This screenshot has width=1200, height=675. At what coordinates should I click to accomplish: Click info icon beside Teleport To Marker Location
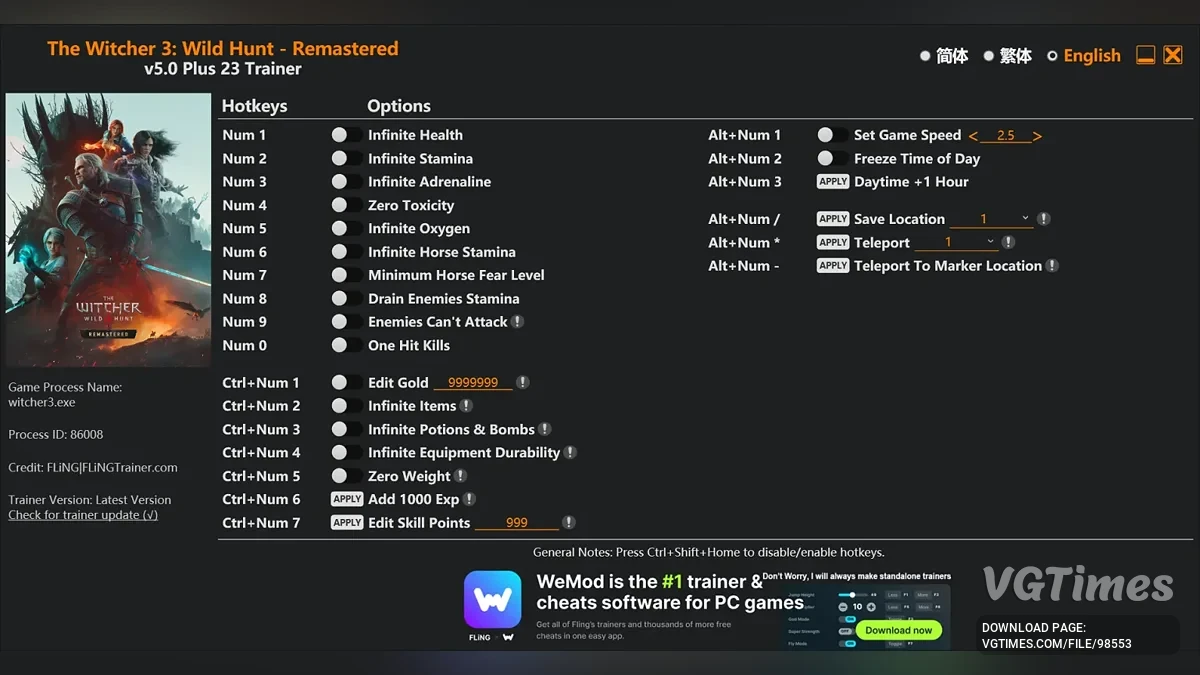[1052, 266]
